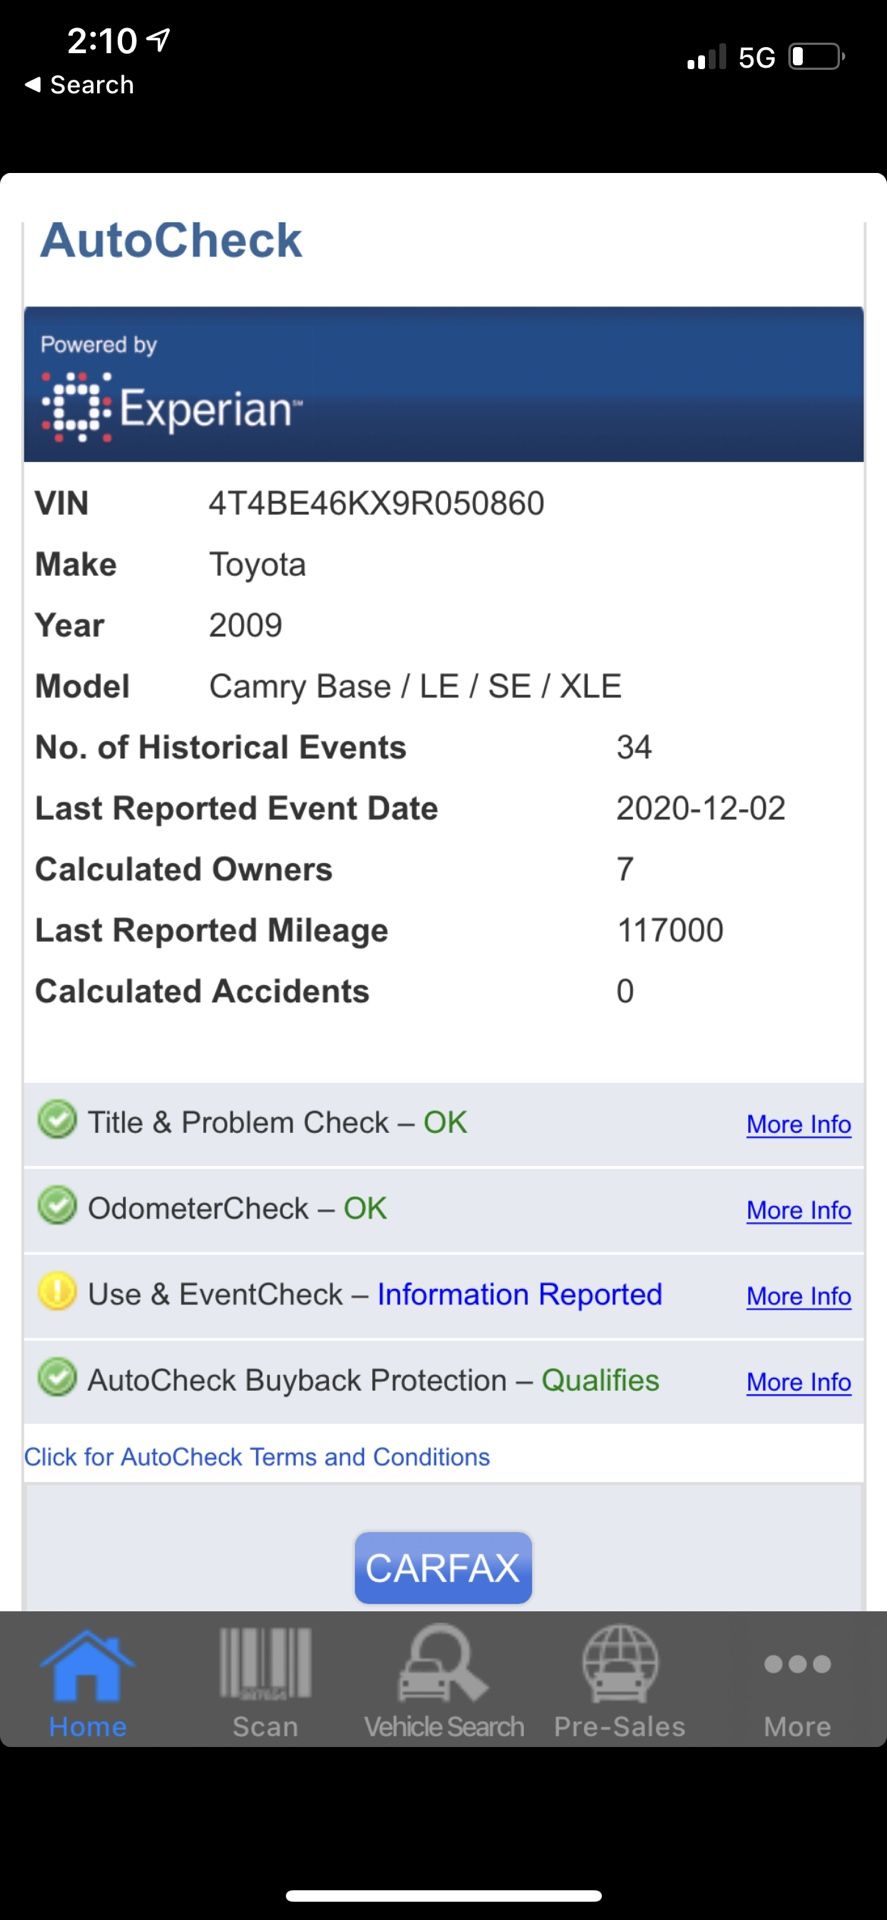Tap the battery indicator in status bar
The image size is (887, 1920).
point(817,57)
